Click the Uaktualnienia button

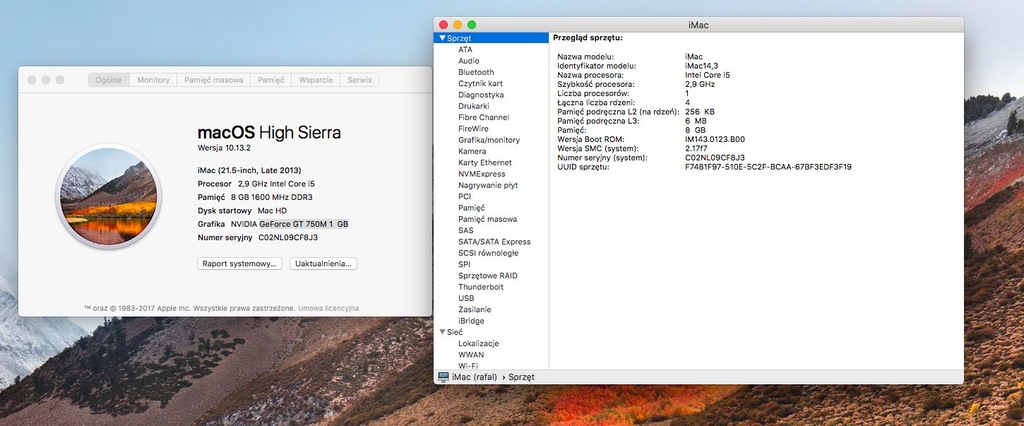tap(323, 264)
